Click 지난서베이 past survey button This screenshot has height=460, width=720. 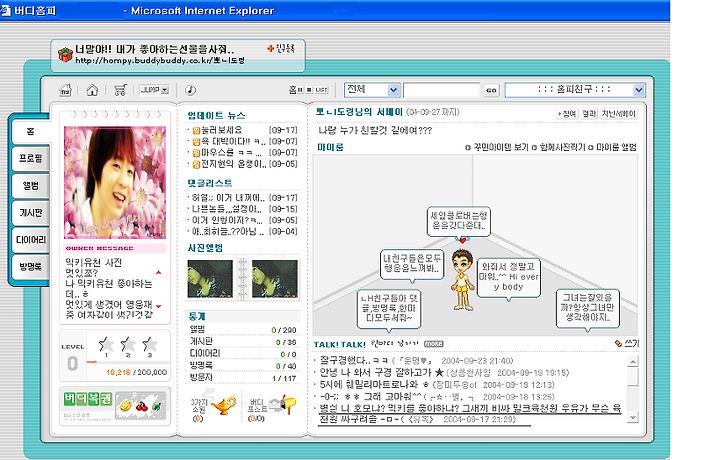coord(619,114)
